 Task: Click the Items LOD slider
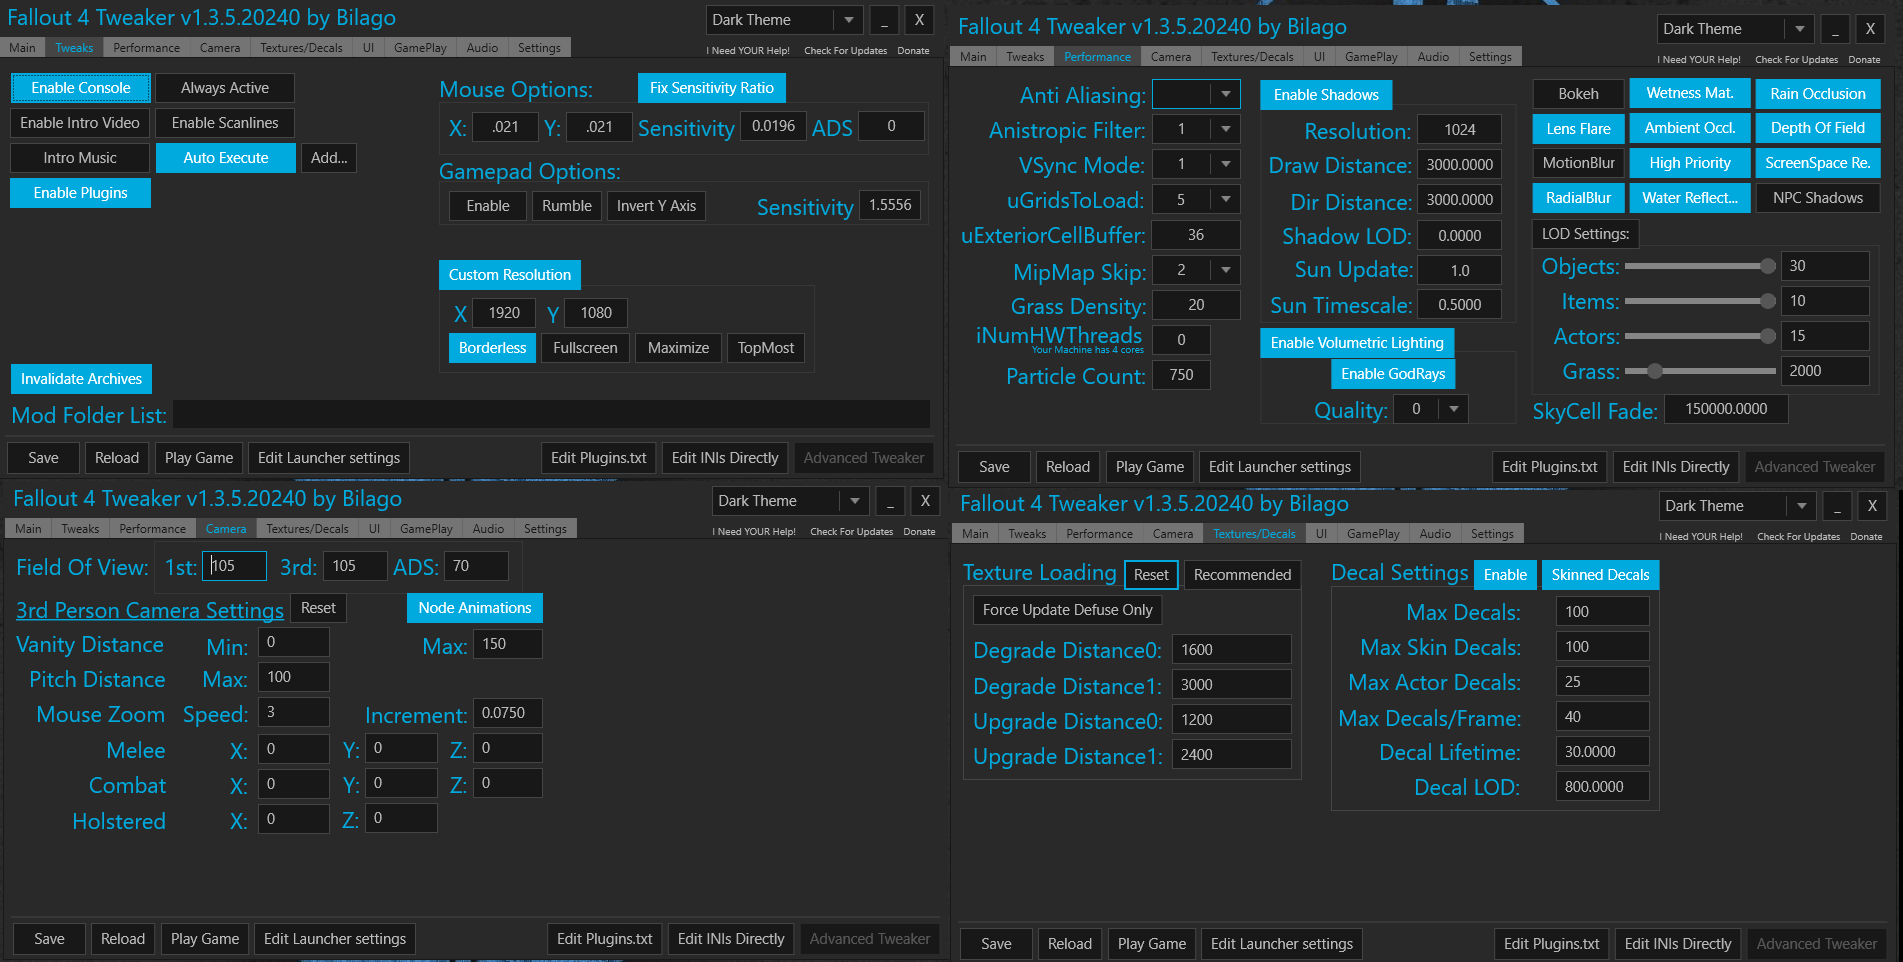coord(1700,301)
